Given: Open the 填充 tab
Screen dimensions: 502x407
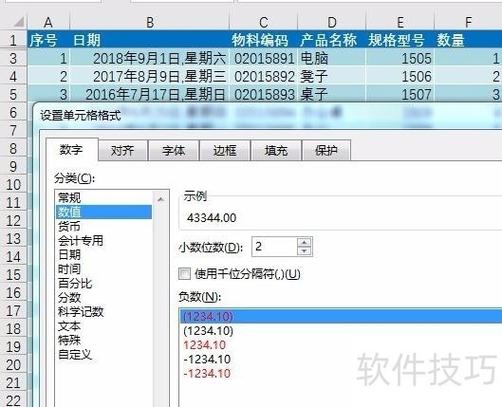Looking at the screenshot, I should pyautogui.click(x=276, y=151).
